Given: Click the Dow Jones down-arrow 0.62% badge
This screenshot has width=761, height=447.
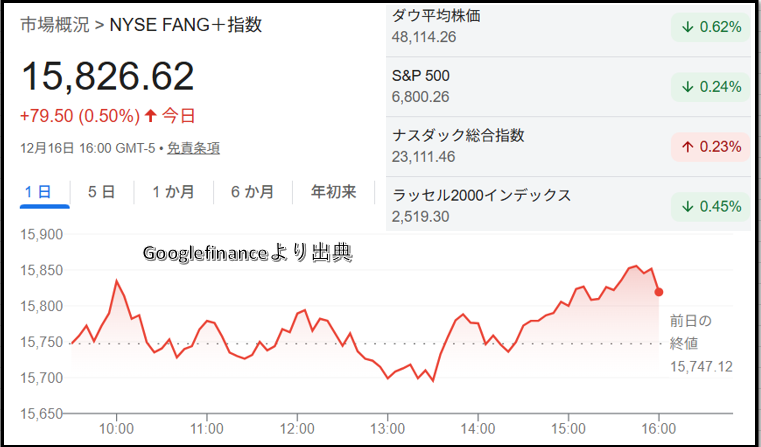Looking at the screenshot, I should pyautogui.click(x=710, y=27).
